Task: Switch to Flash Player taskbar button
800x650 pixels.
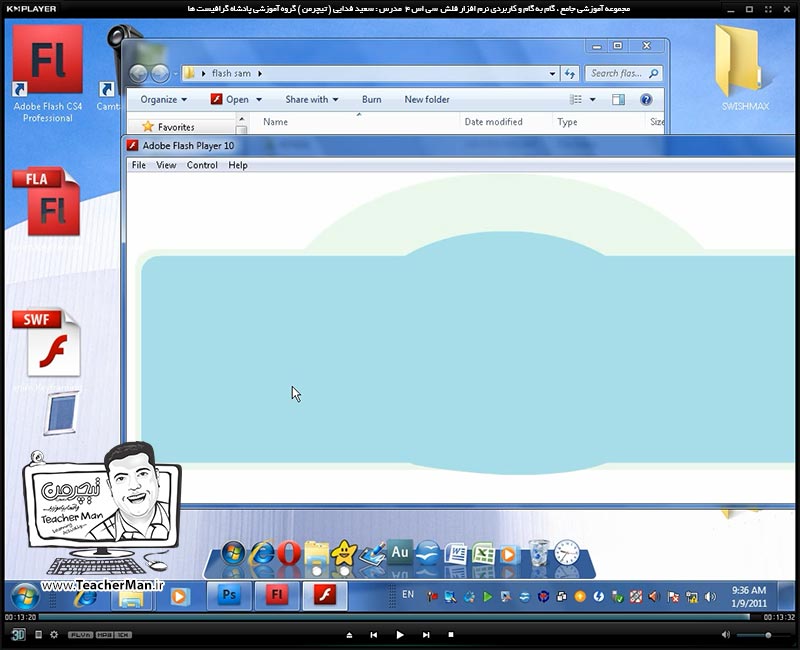Action: point(324,595)
